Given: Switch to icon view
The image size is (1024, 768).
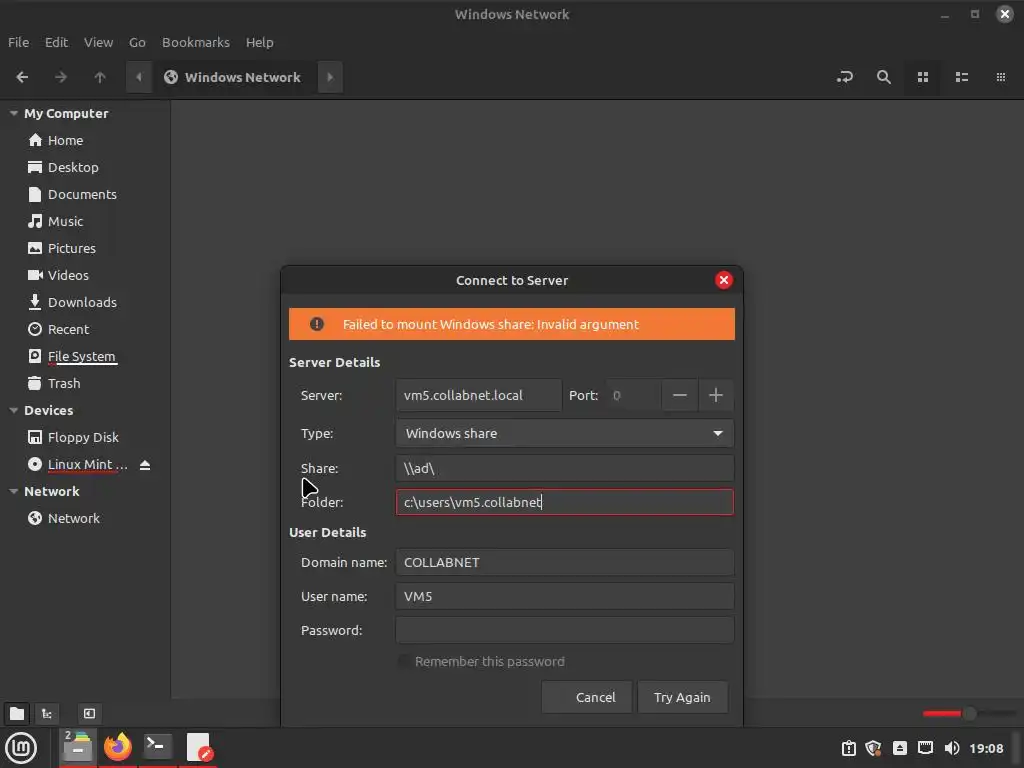Looking at the screenshot, I should (923, 77).
